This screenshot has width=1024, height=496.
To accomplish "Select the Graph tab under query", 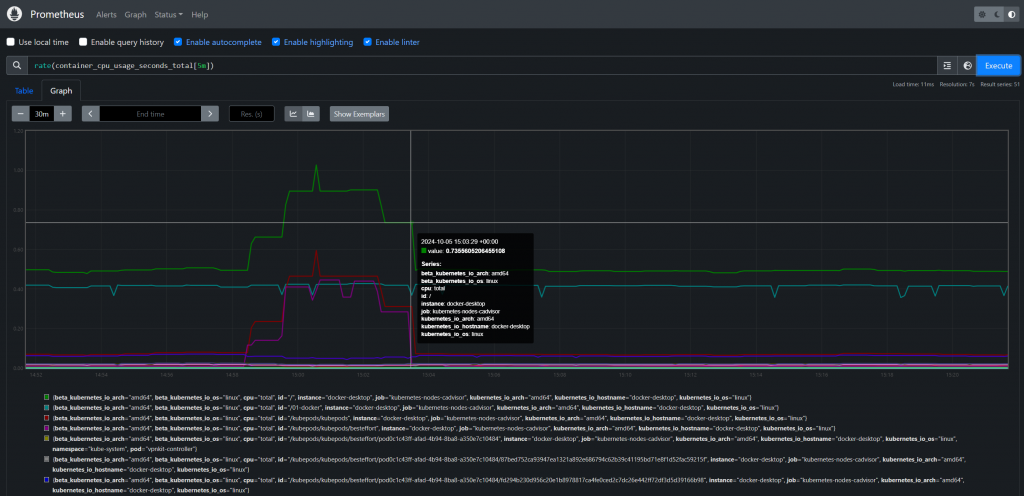I will (61, 91).
